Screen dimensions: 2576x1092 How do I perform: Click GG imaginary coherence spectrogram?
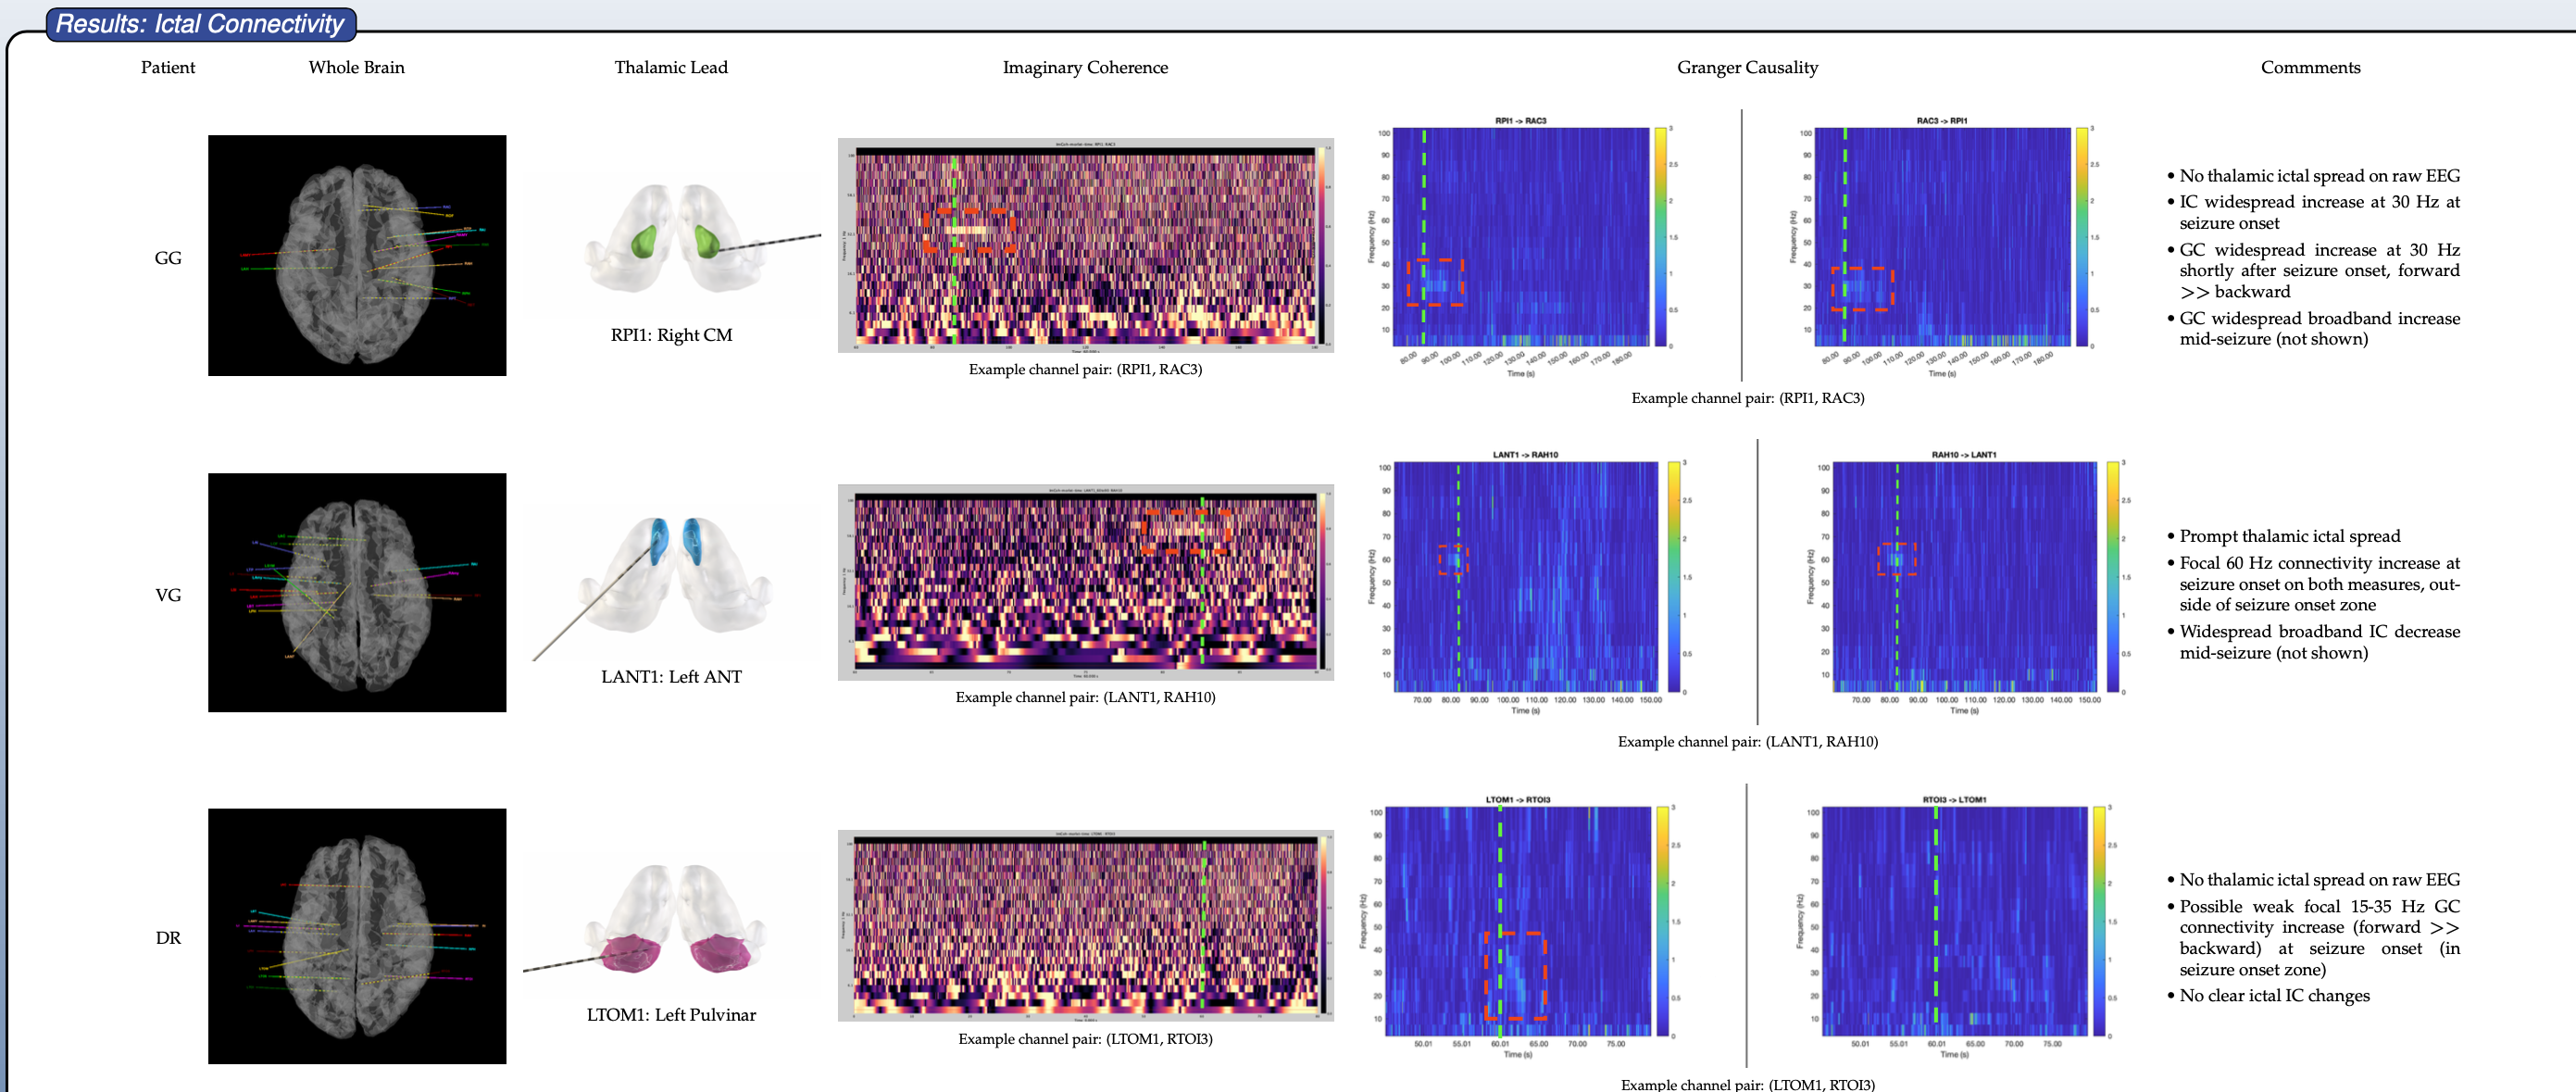pos(1085,246)
